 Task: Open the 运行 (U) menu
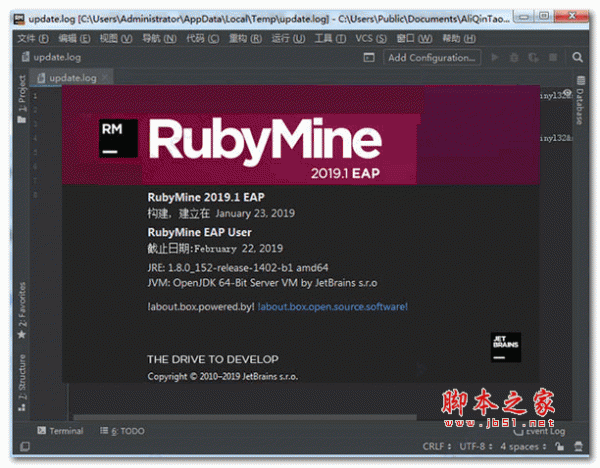coord(288,39)
